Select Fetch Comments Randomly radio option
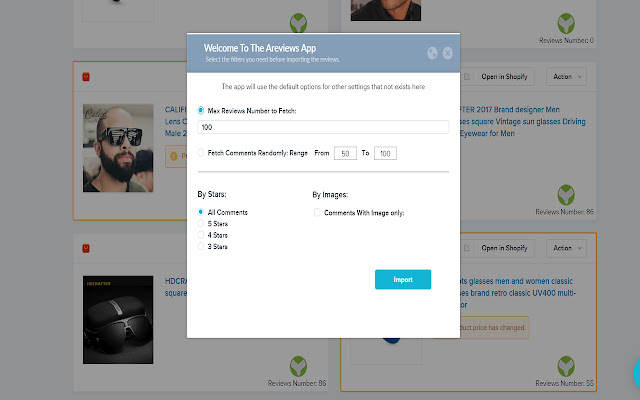The width and height of the screenshot is (640, 400). pos(201,153)
